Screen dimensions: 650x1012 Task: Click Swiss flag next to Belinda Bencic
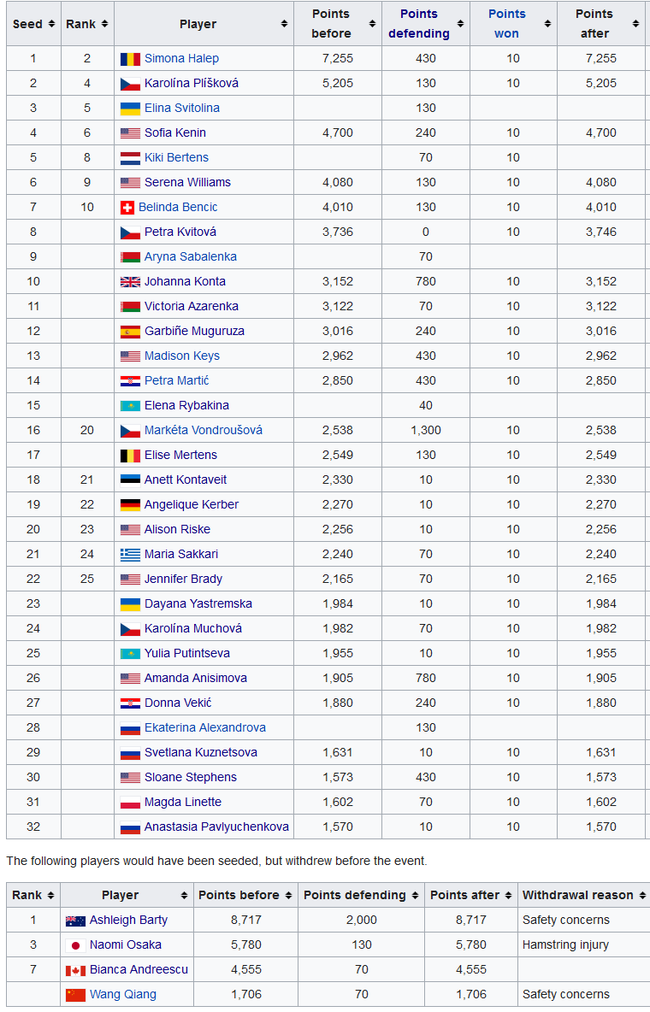pyautogui.click(x=127, y=207)
